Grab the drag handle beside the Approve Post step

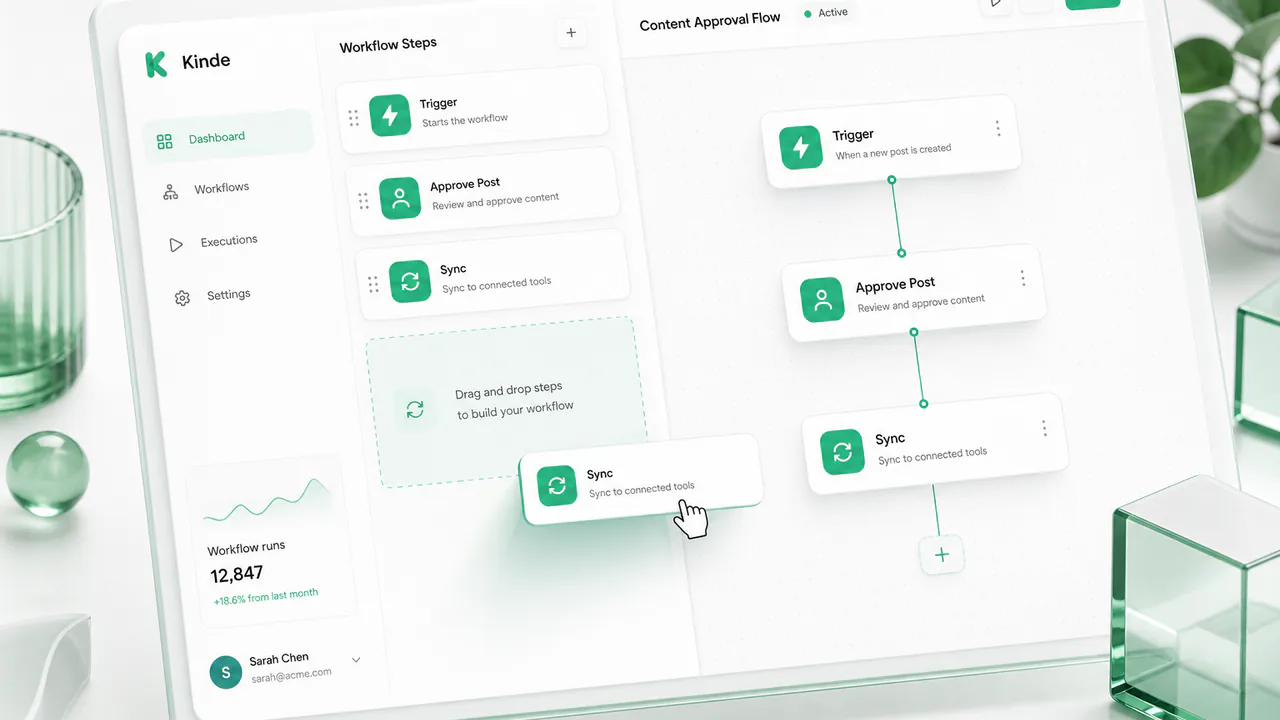(x=363, y=201)
